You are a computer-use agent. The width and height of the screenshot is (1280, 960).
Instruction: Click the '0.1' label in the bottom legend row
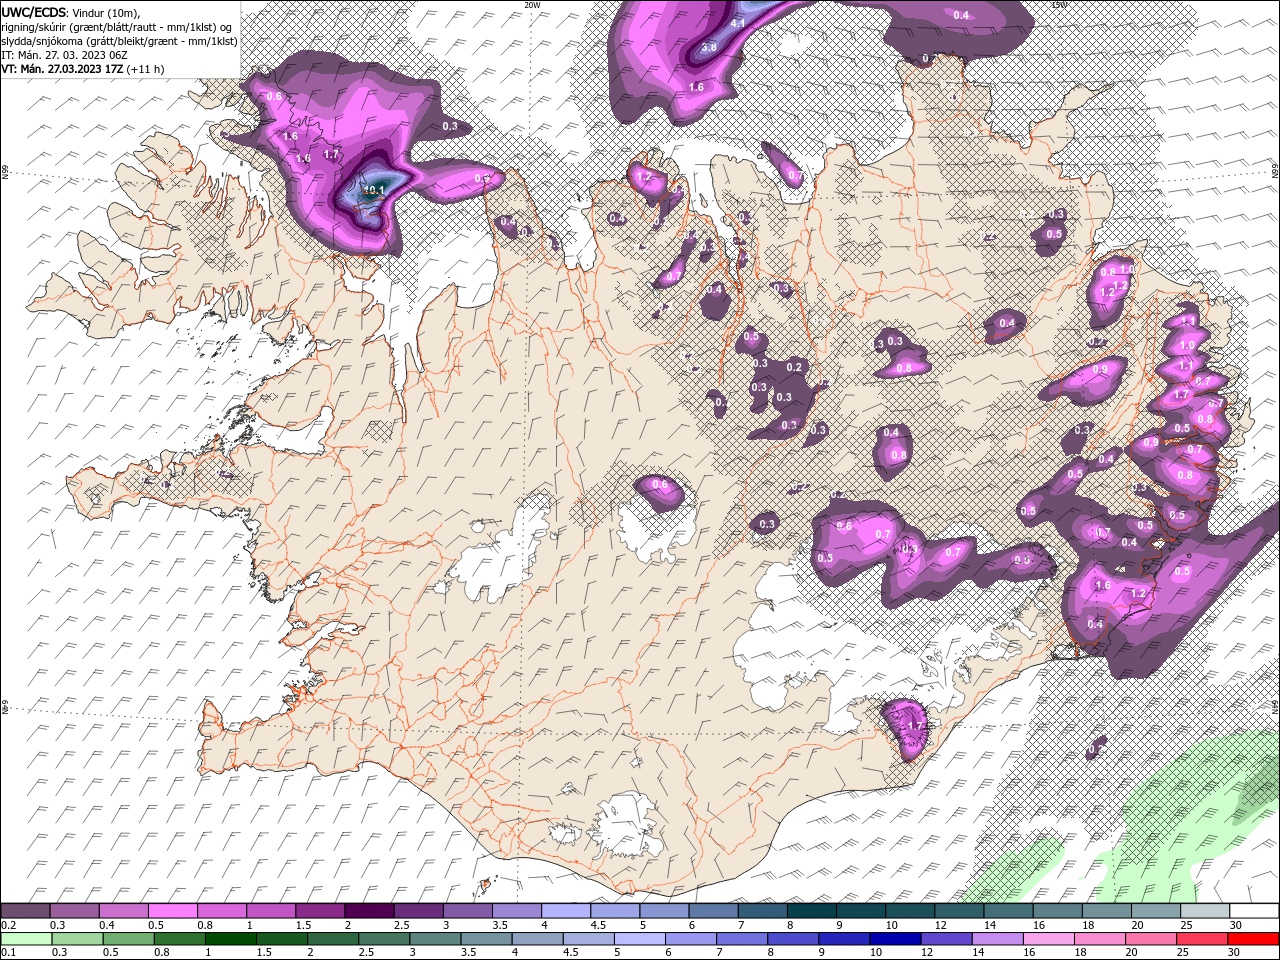coord(8,953)
